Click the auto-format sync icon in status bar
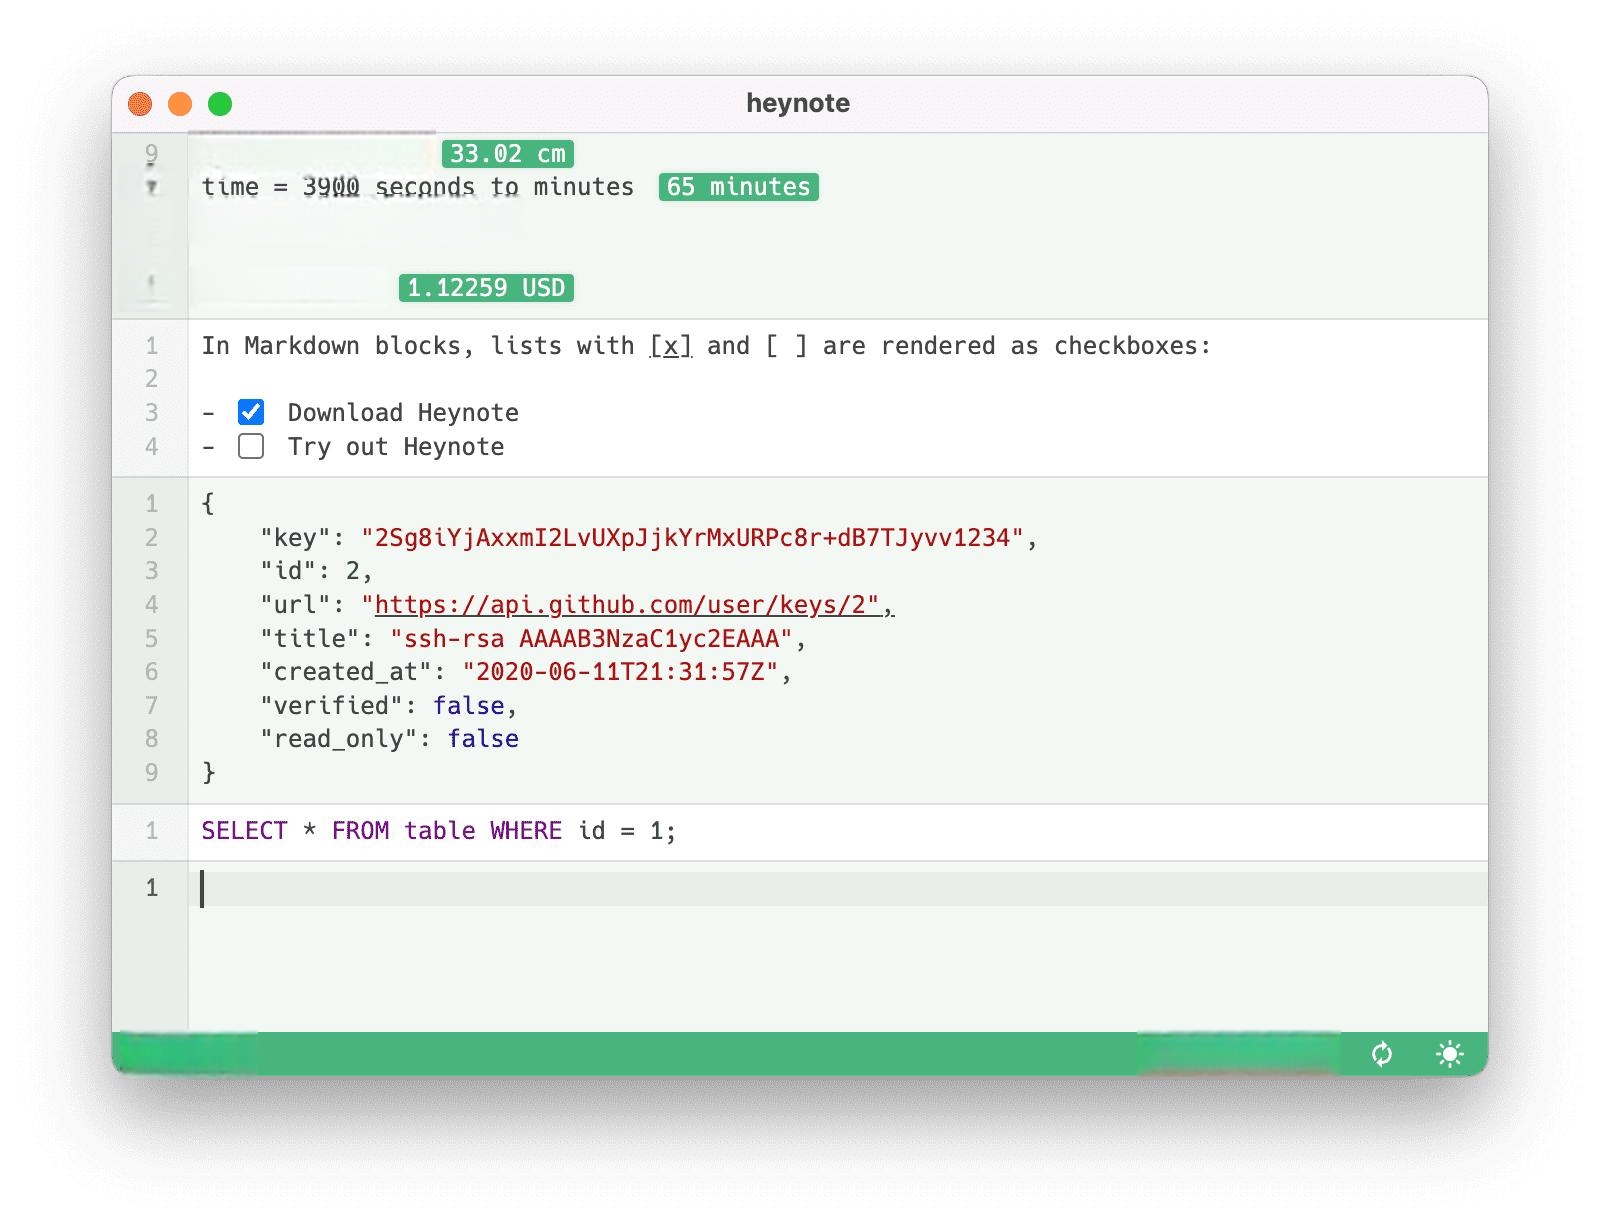 (x=1382, y=1054)
